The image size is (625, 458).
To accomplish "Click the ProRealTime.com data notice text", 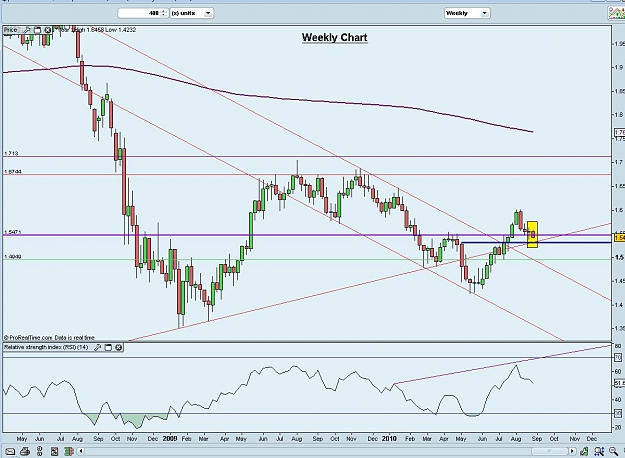I will [49, 338].
